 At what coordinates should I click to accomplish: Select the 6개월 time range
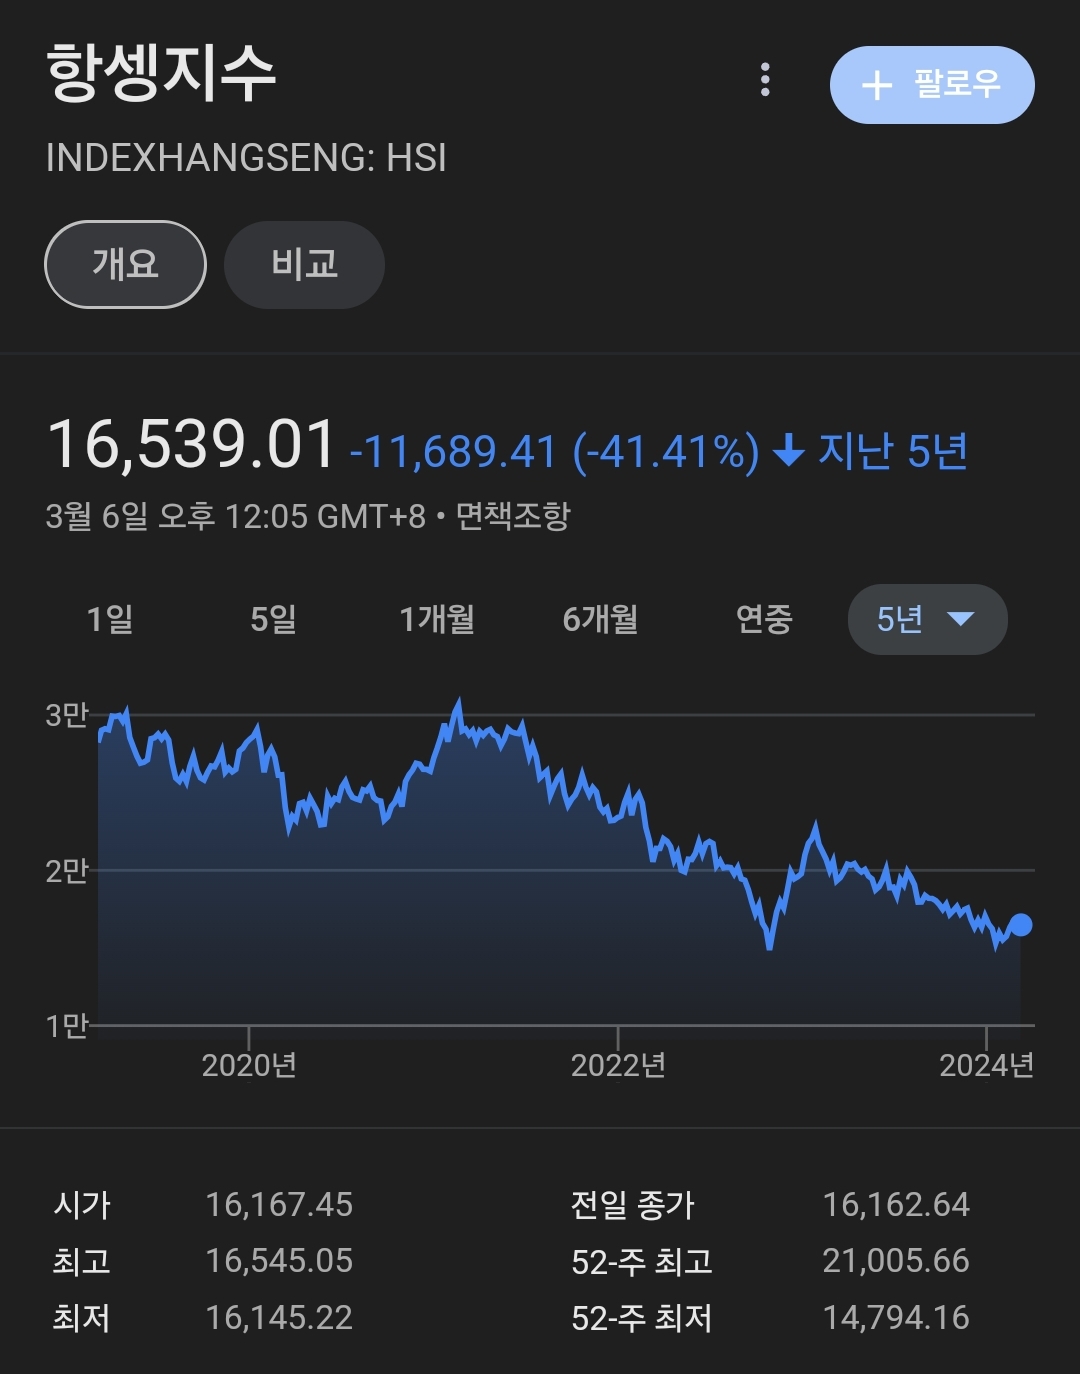pos(600,619)
